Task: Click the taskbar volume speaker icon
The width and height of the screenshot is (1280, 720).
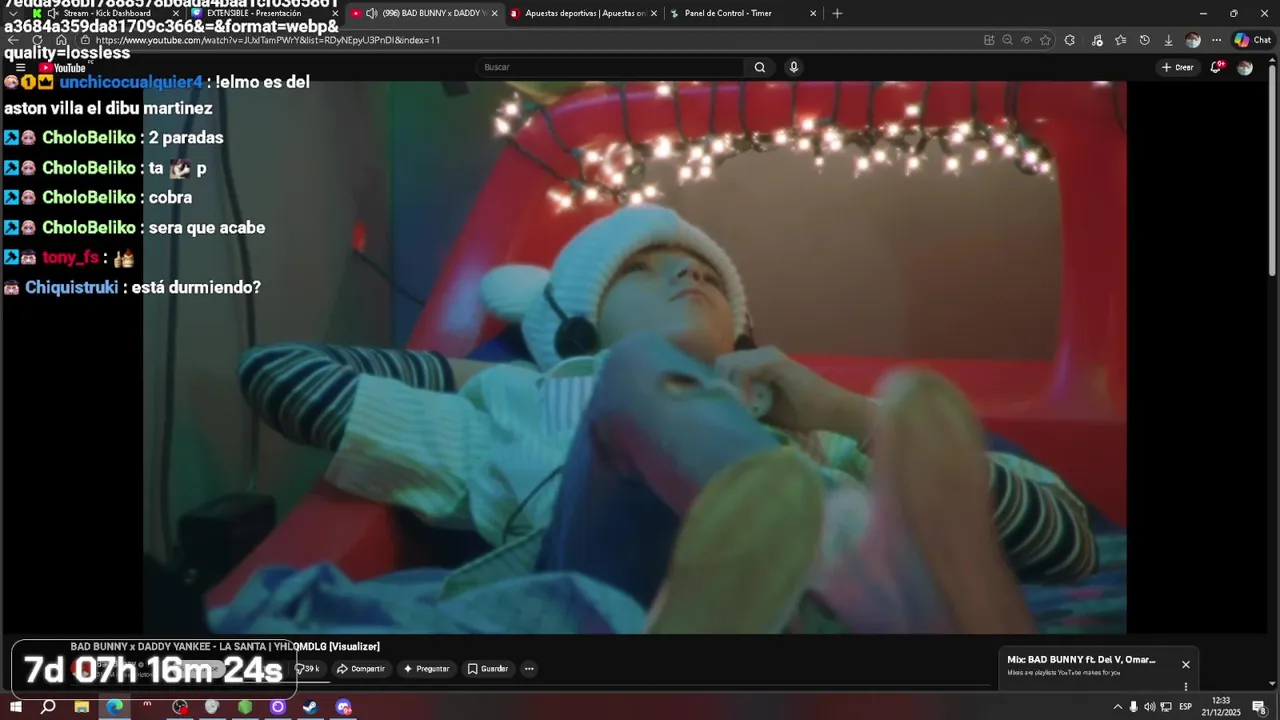Action: click(x=1149, y=707)
